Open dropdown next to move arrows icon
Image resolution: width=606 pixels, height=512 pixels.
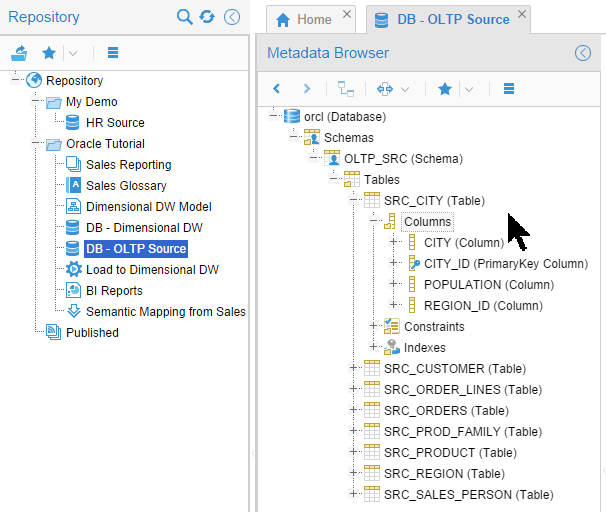click(405, 90)
